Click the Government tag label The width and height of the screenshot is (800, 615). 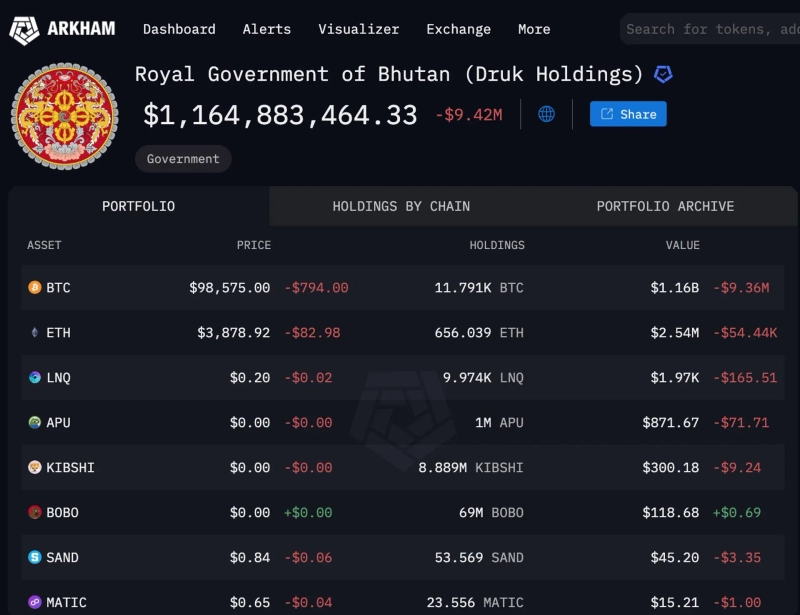click(183, 159)
